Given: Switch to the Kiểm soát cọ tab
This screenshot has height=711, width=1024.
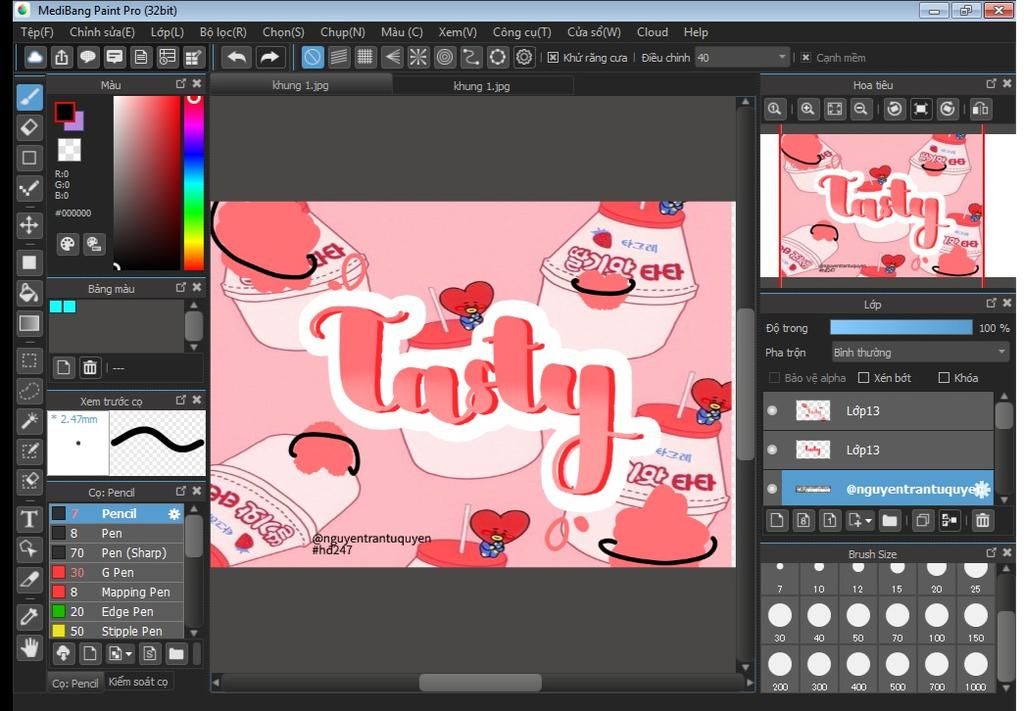Looking at the screenshot, I should (138, 682).
